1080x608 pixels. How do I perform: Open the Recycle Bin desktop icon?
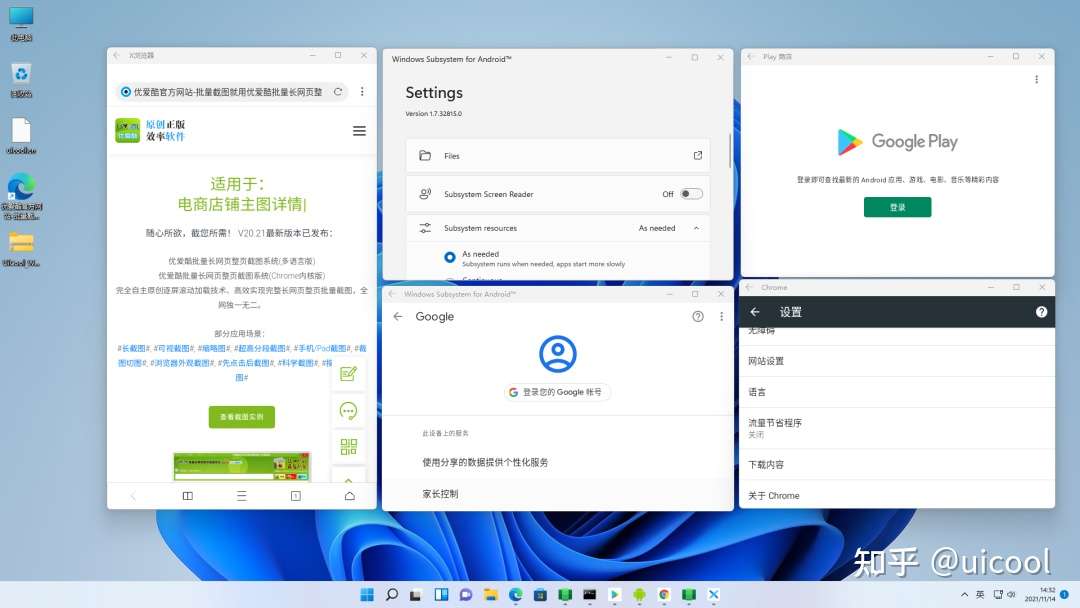21,80
